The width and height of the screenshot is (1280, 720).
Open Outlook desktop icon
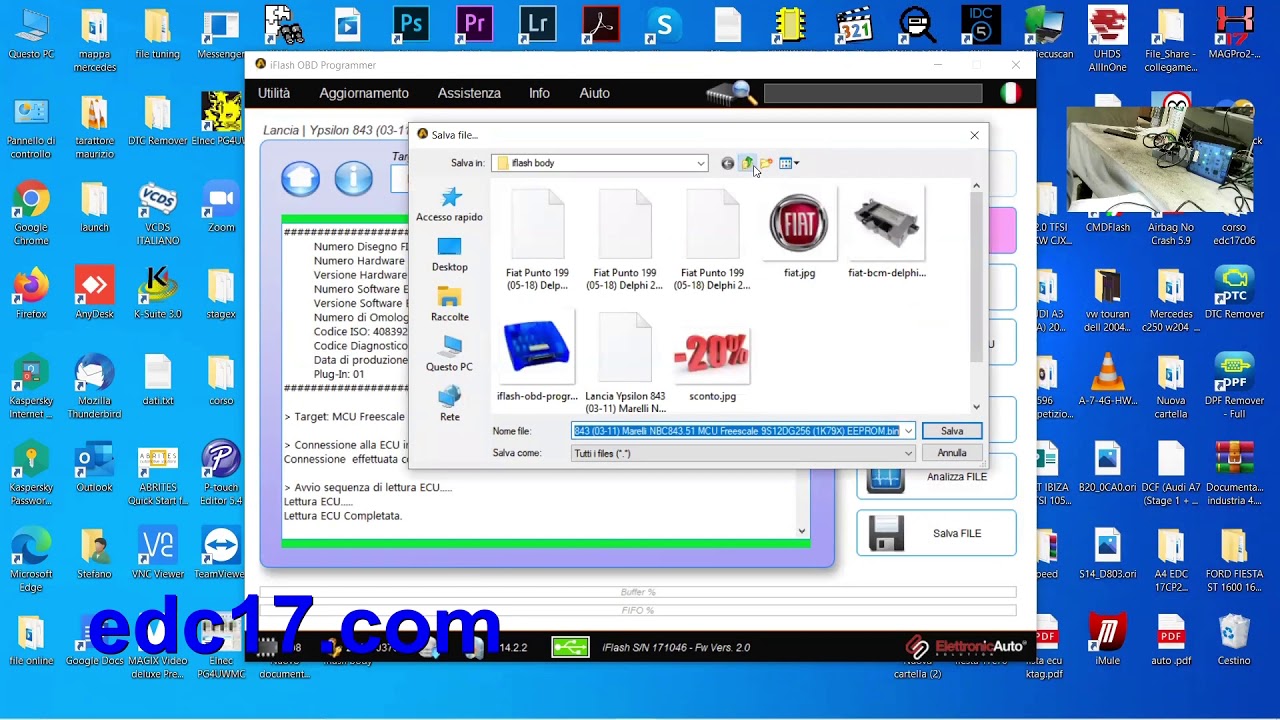(x=94, y=467)
